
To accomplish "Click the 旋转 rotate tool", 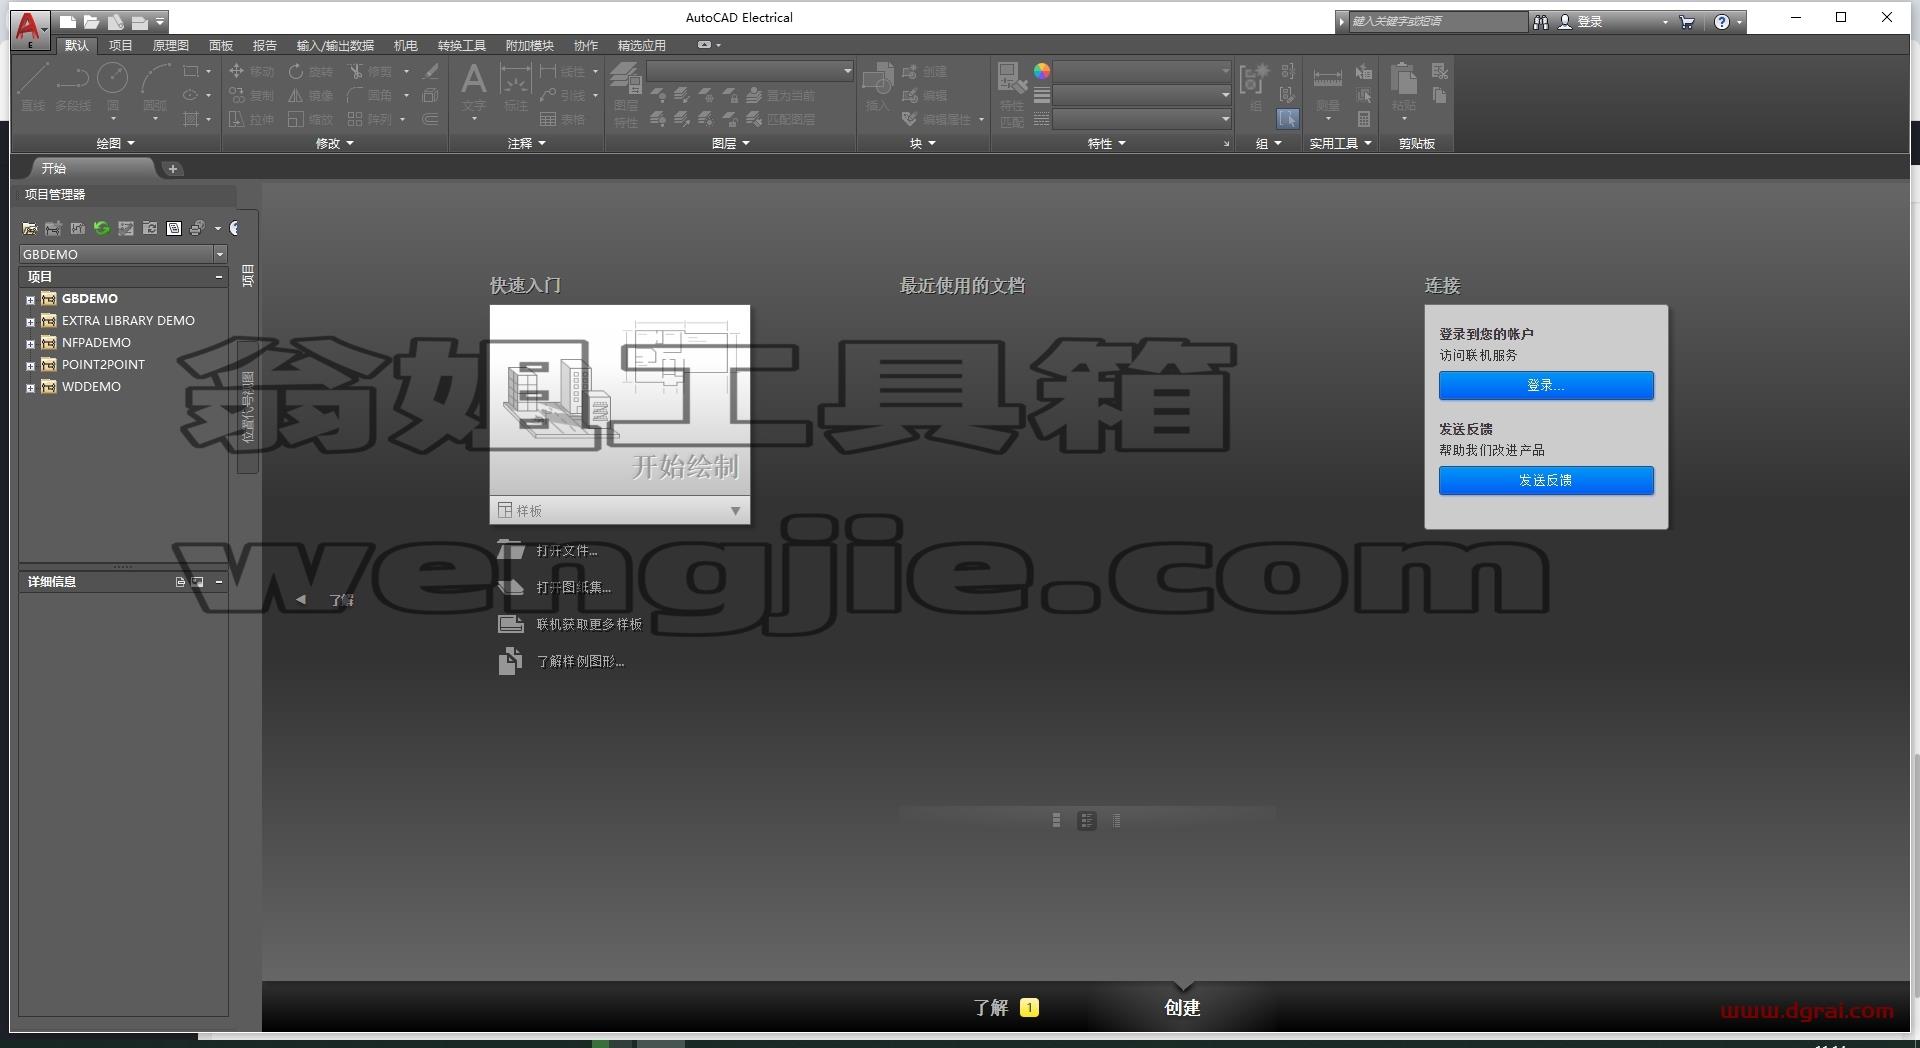I will 311,71.
